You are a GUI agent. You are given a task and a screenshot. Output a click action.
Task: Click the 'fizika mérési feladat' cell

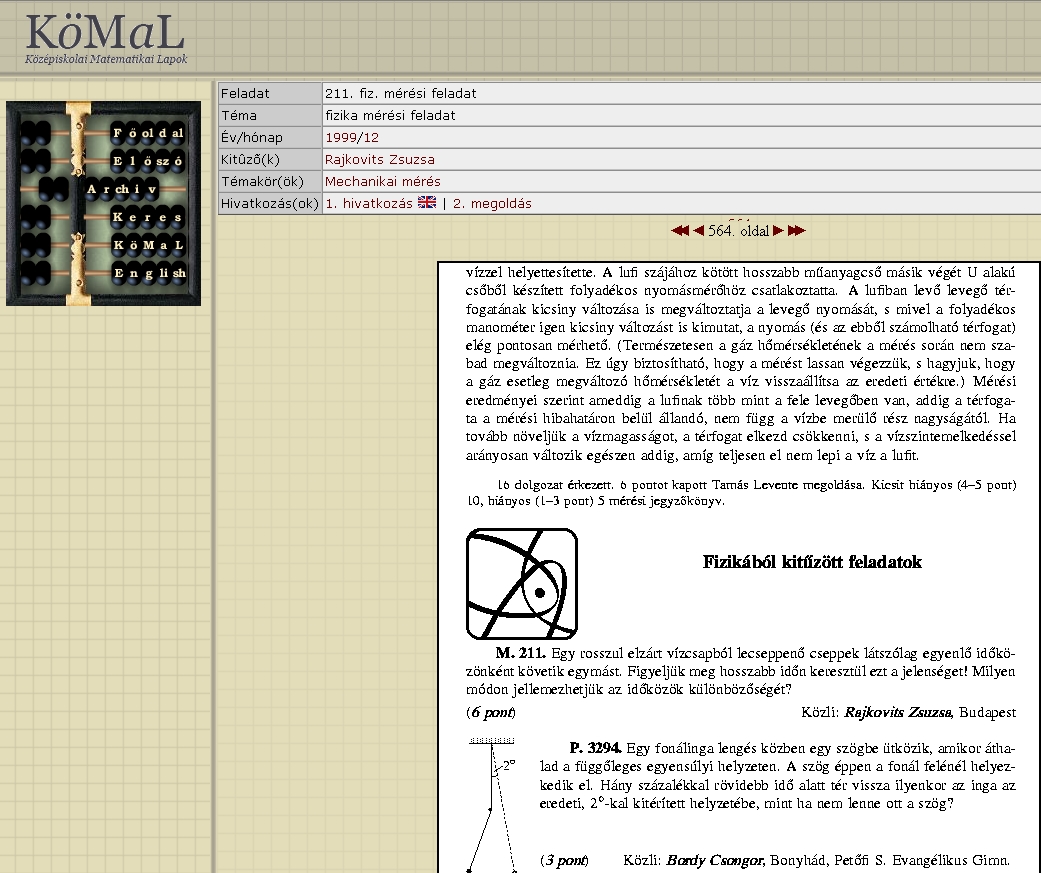click(x=681, y=115)
